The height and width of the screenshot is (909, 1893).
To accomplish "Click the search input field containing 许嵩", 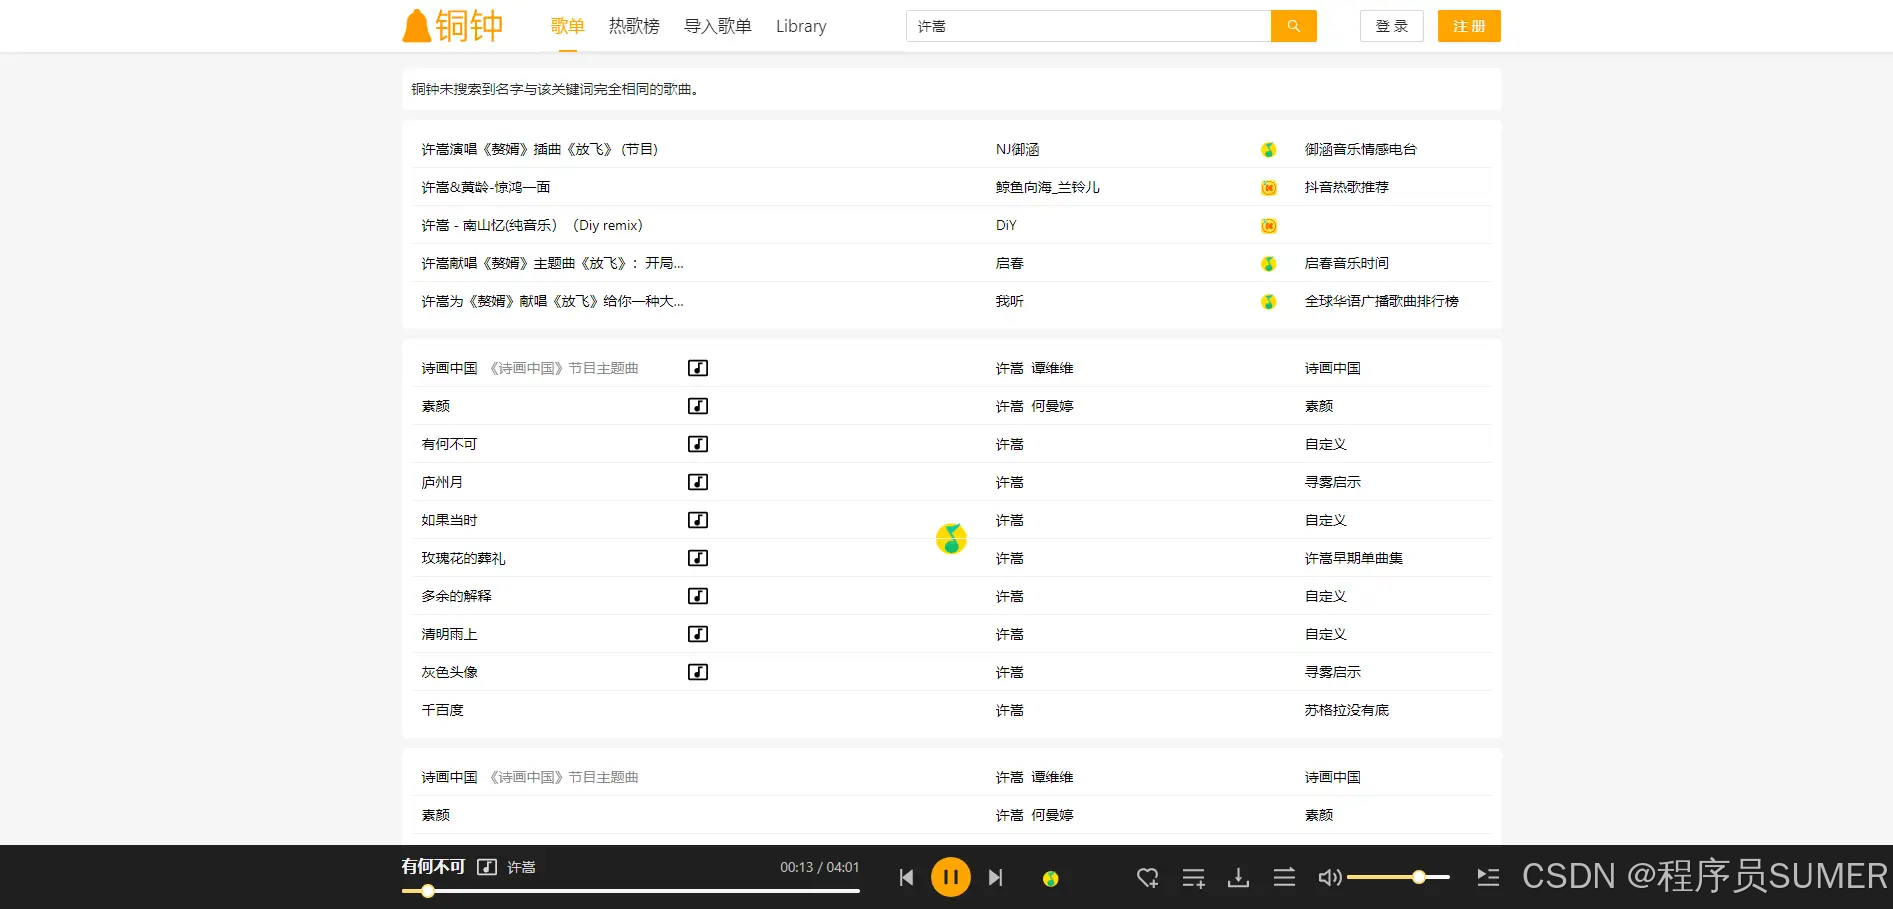I will tap(1088, 26).
